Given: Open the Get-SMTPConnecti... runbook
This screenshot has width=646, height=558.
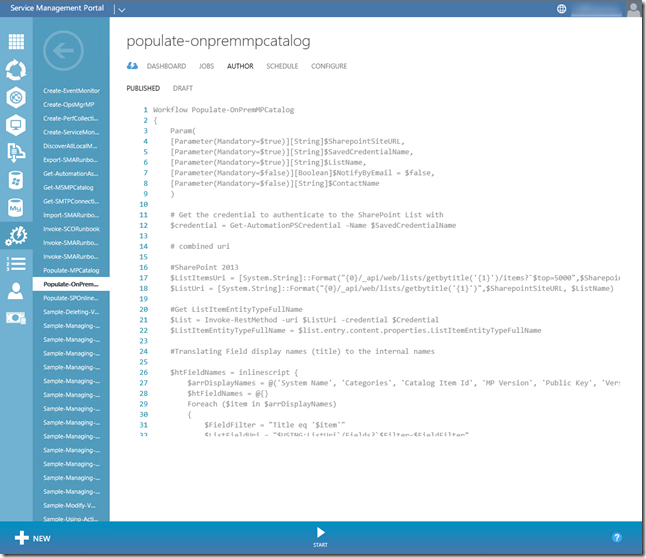Looking at the screenshot, I should pos(71,202).
